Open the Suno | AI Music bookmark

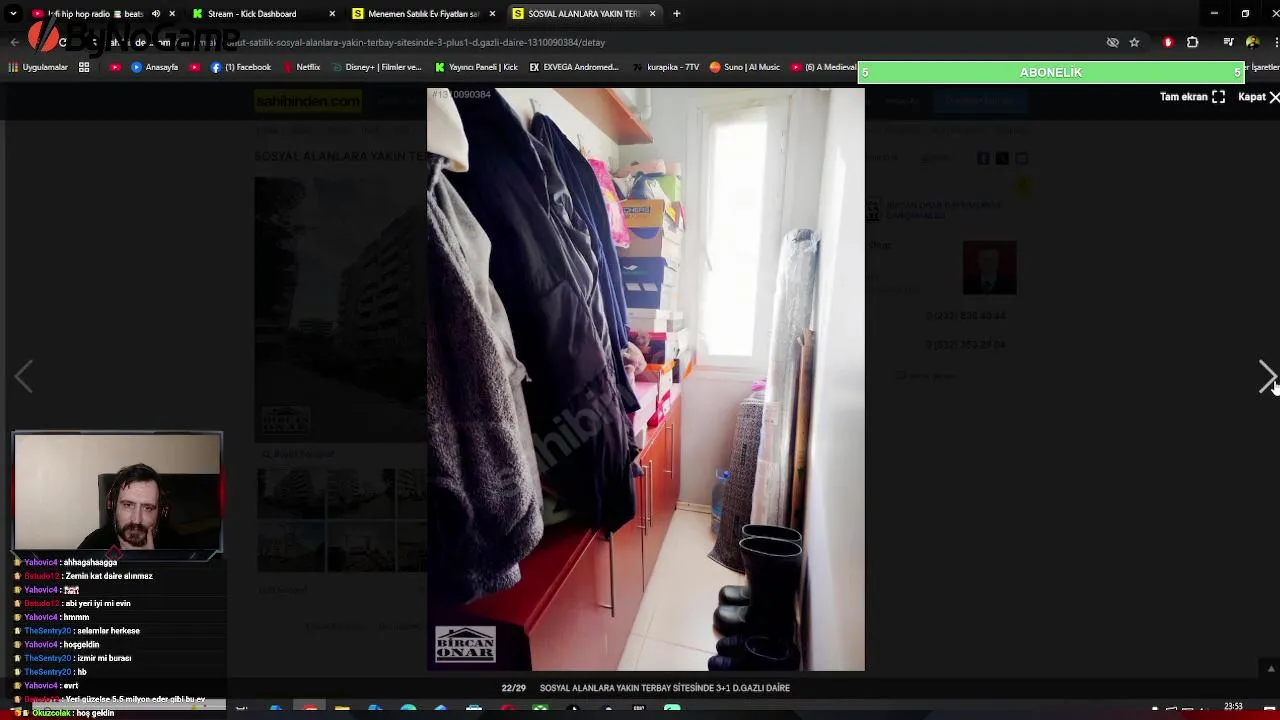[x=744, y=67]
